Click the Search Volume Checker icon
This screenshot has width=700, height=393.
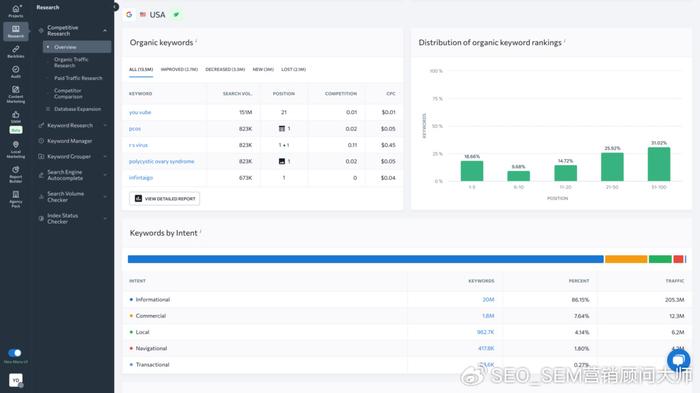click(x=41, y=196)
